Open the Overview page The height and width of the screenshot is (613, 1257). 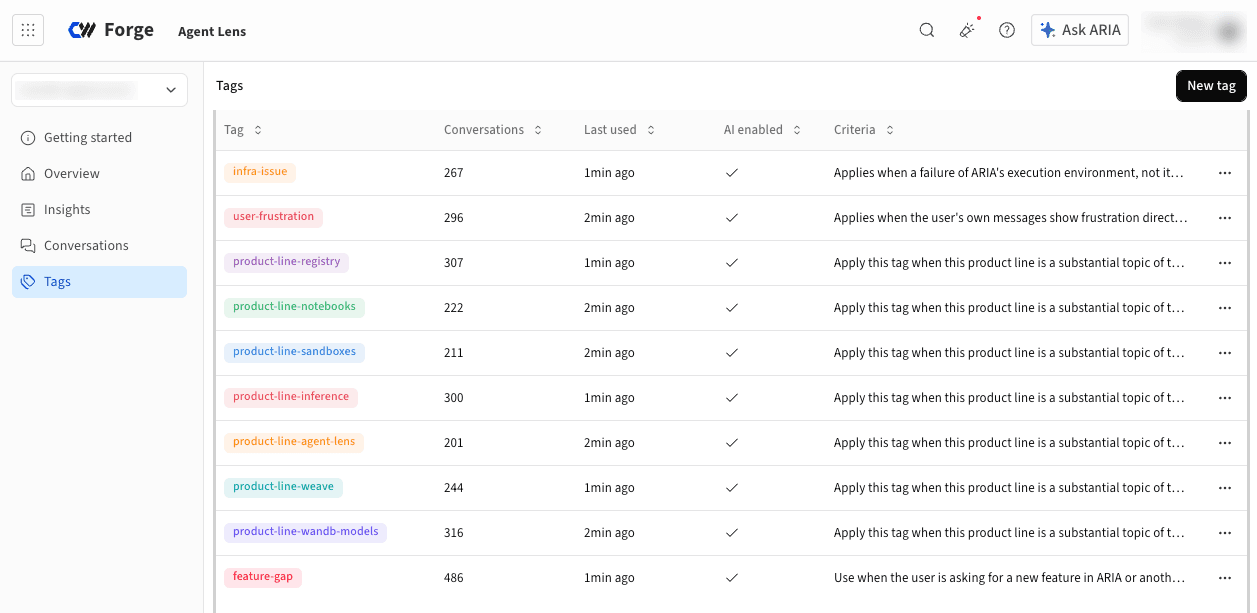[x=99, y=174]
